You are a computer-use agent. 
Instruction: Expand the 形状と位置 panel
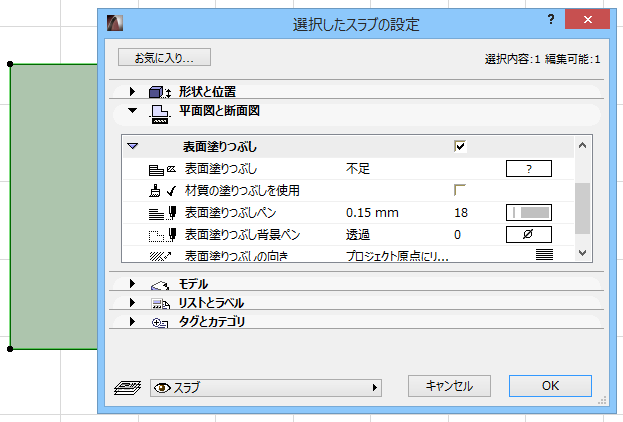[132, 91]
